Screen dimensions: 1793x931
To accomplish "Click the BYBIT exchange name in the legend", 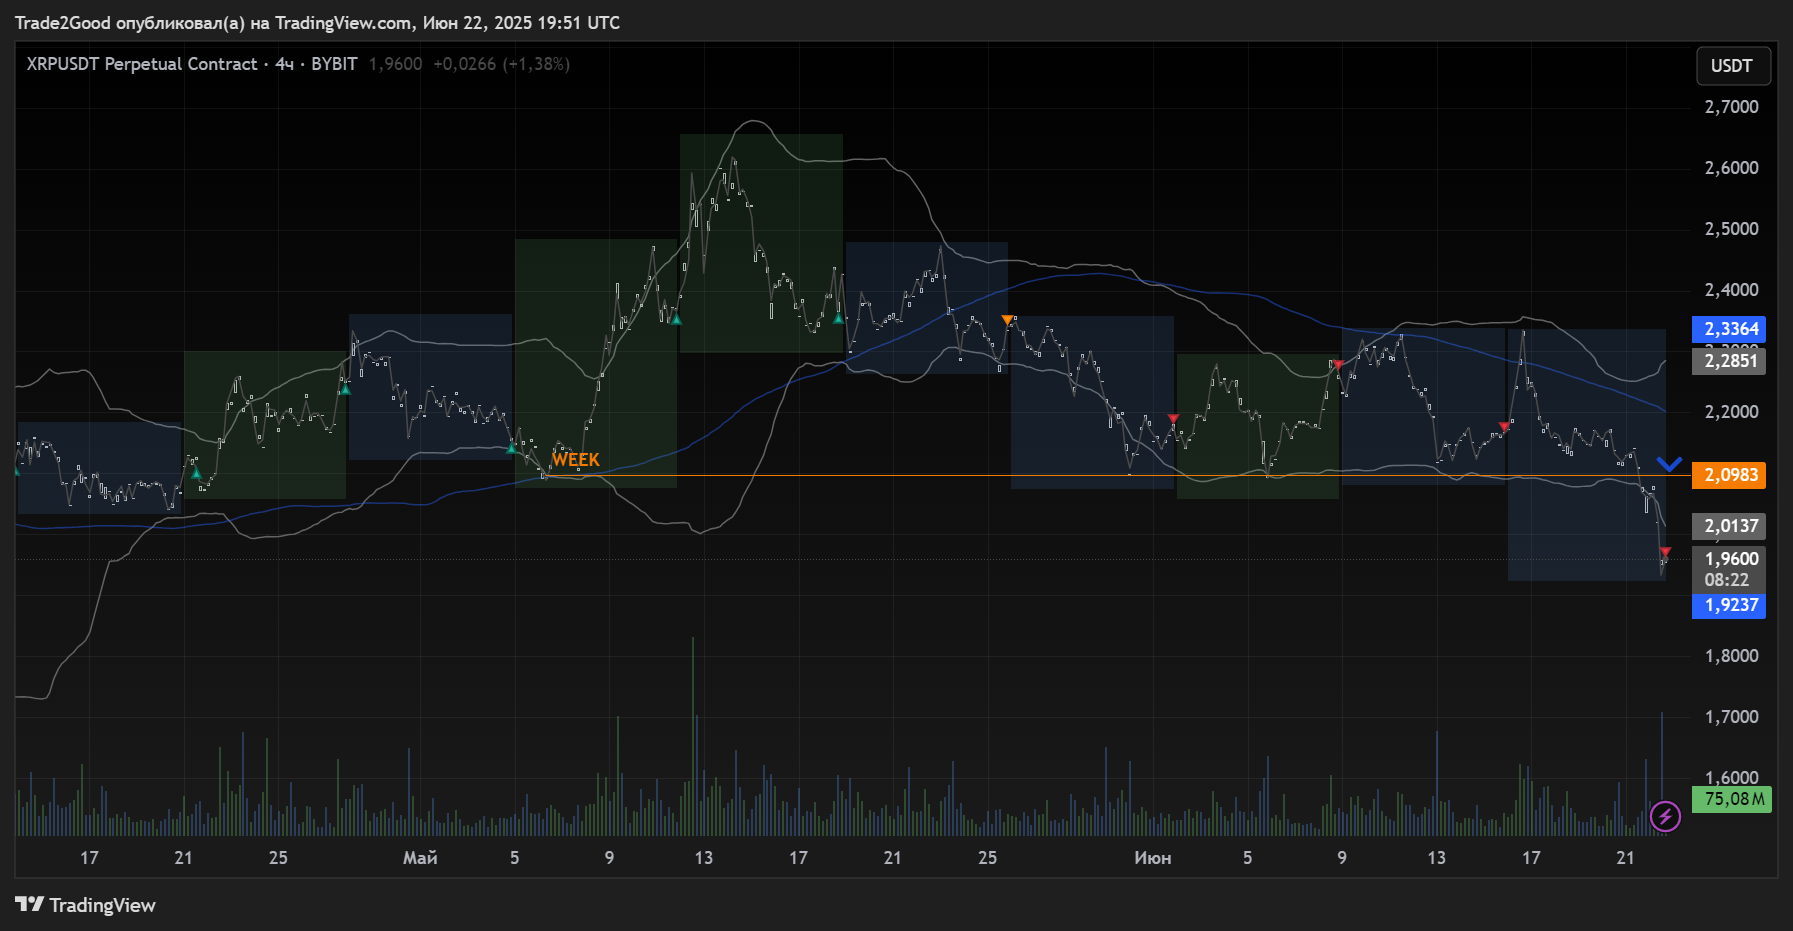I will (x=334, y=64).
